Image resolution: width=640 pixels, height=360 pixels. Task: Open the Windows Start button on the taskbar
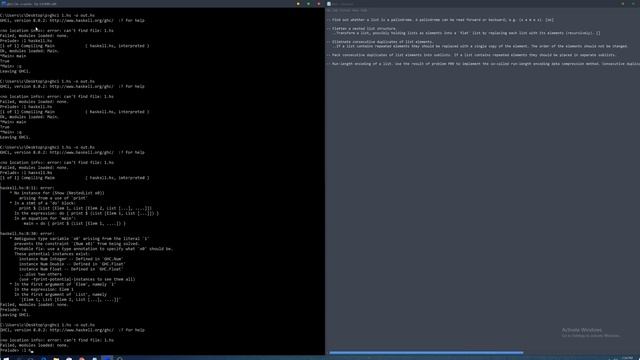[x=6, y=358]
